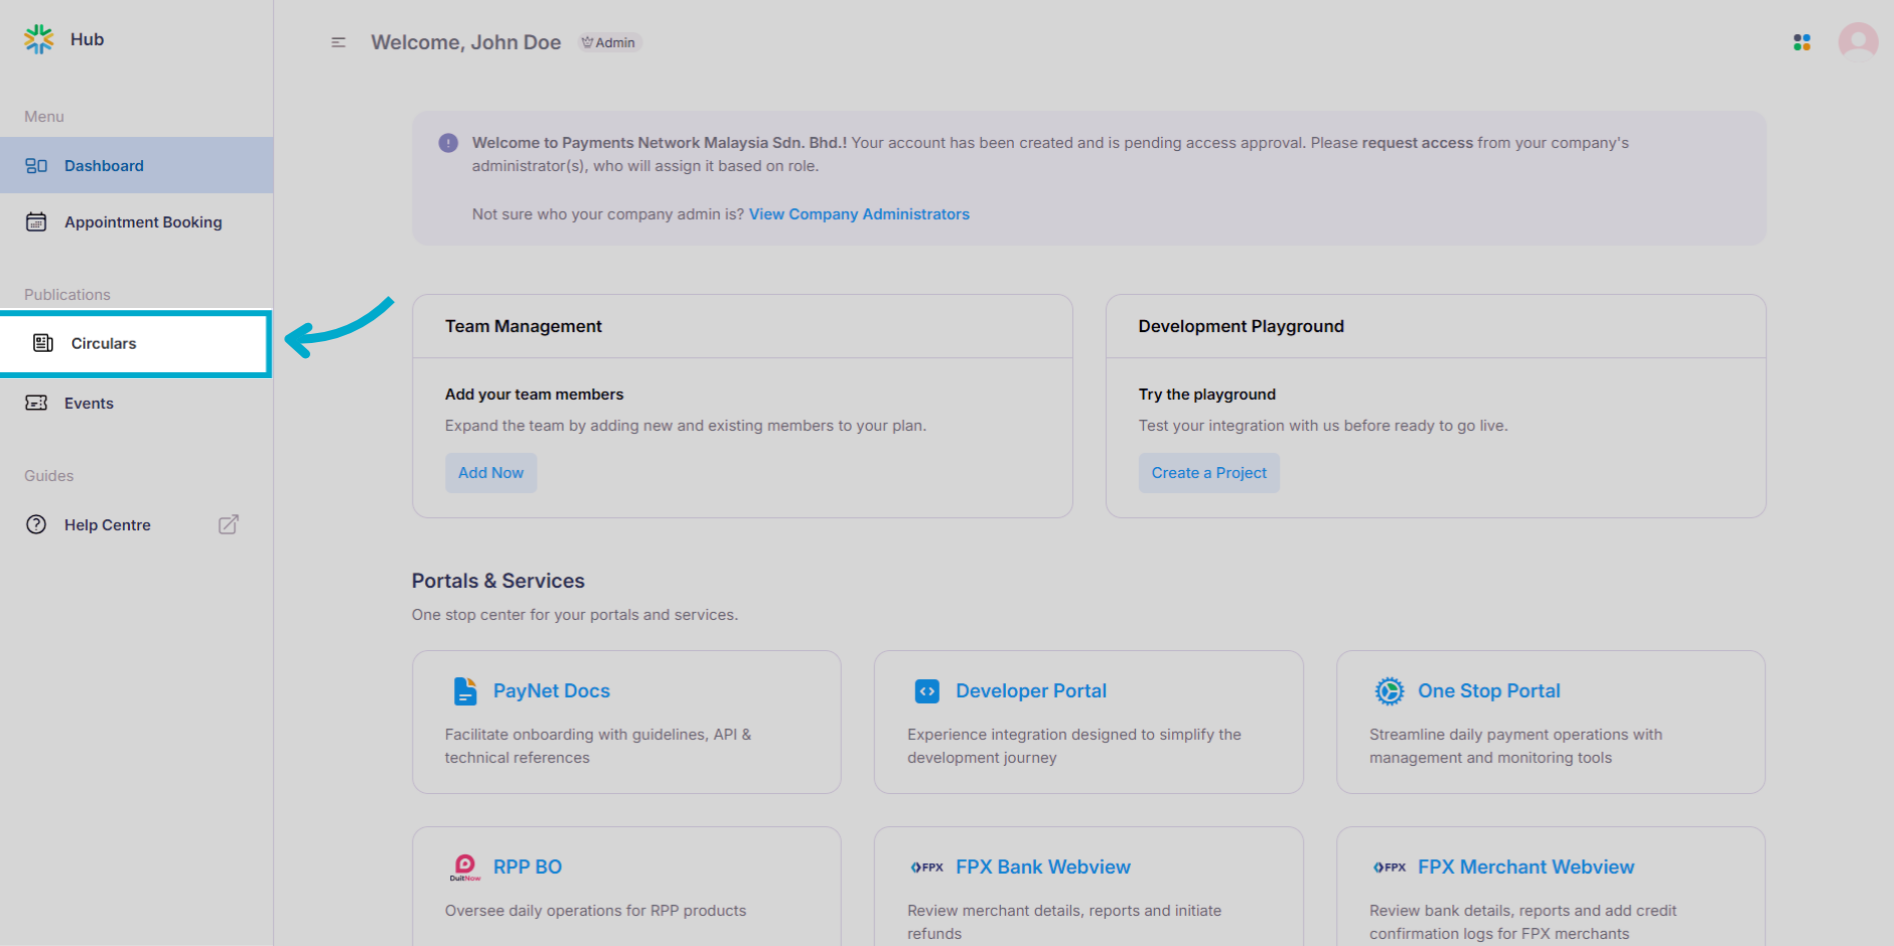The width and height of the screenshot is (1894, 946).
Task: Collapse the sidebar with hamburger icon
Action: (338, 42)
